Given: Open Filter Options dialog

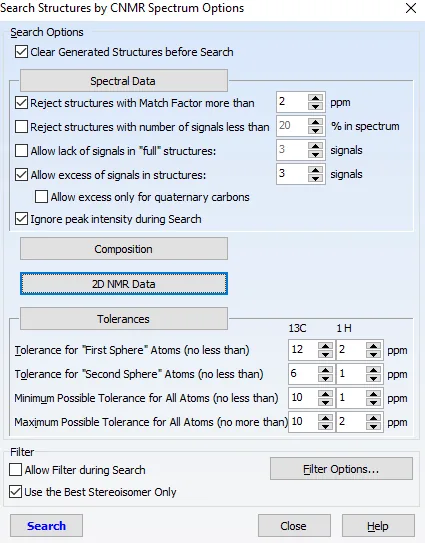Looking at the screenshot, I should [x=341, y=469].
